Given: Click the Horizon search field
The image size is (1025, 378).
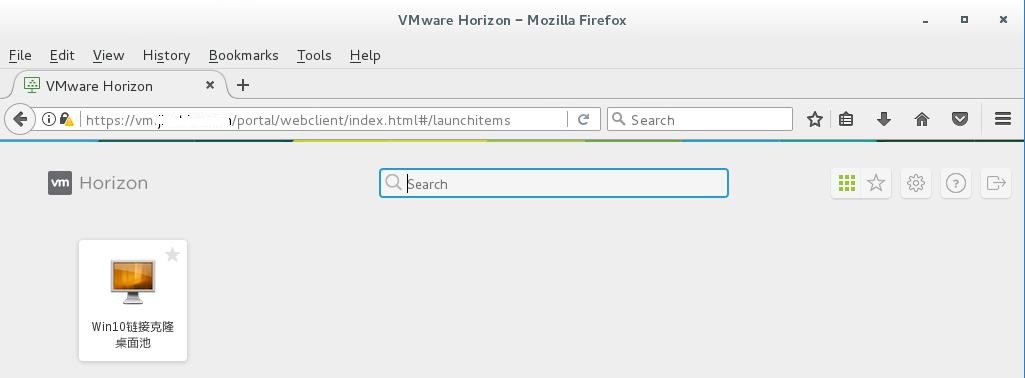Looking at the screenshot, I should tap(554, 183).
